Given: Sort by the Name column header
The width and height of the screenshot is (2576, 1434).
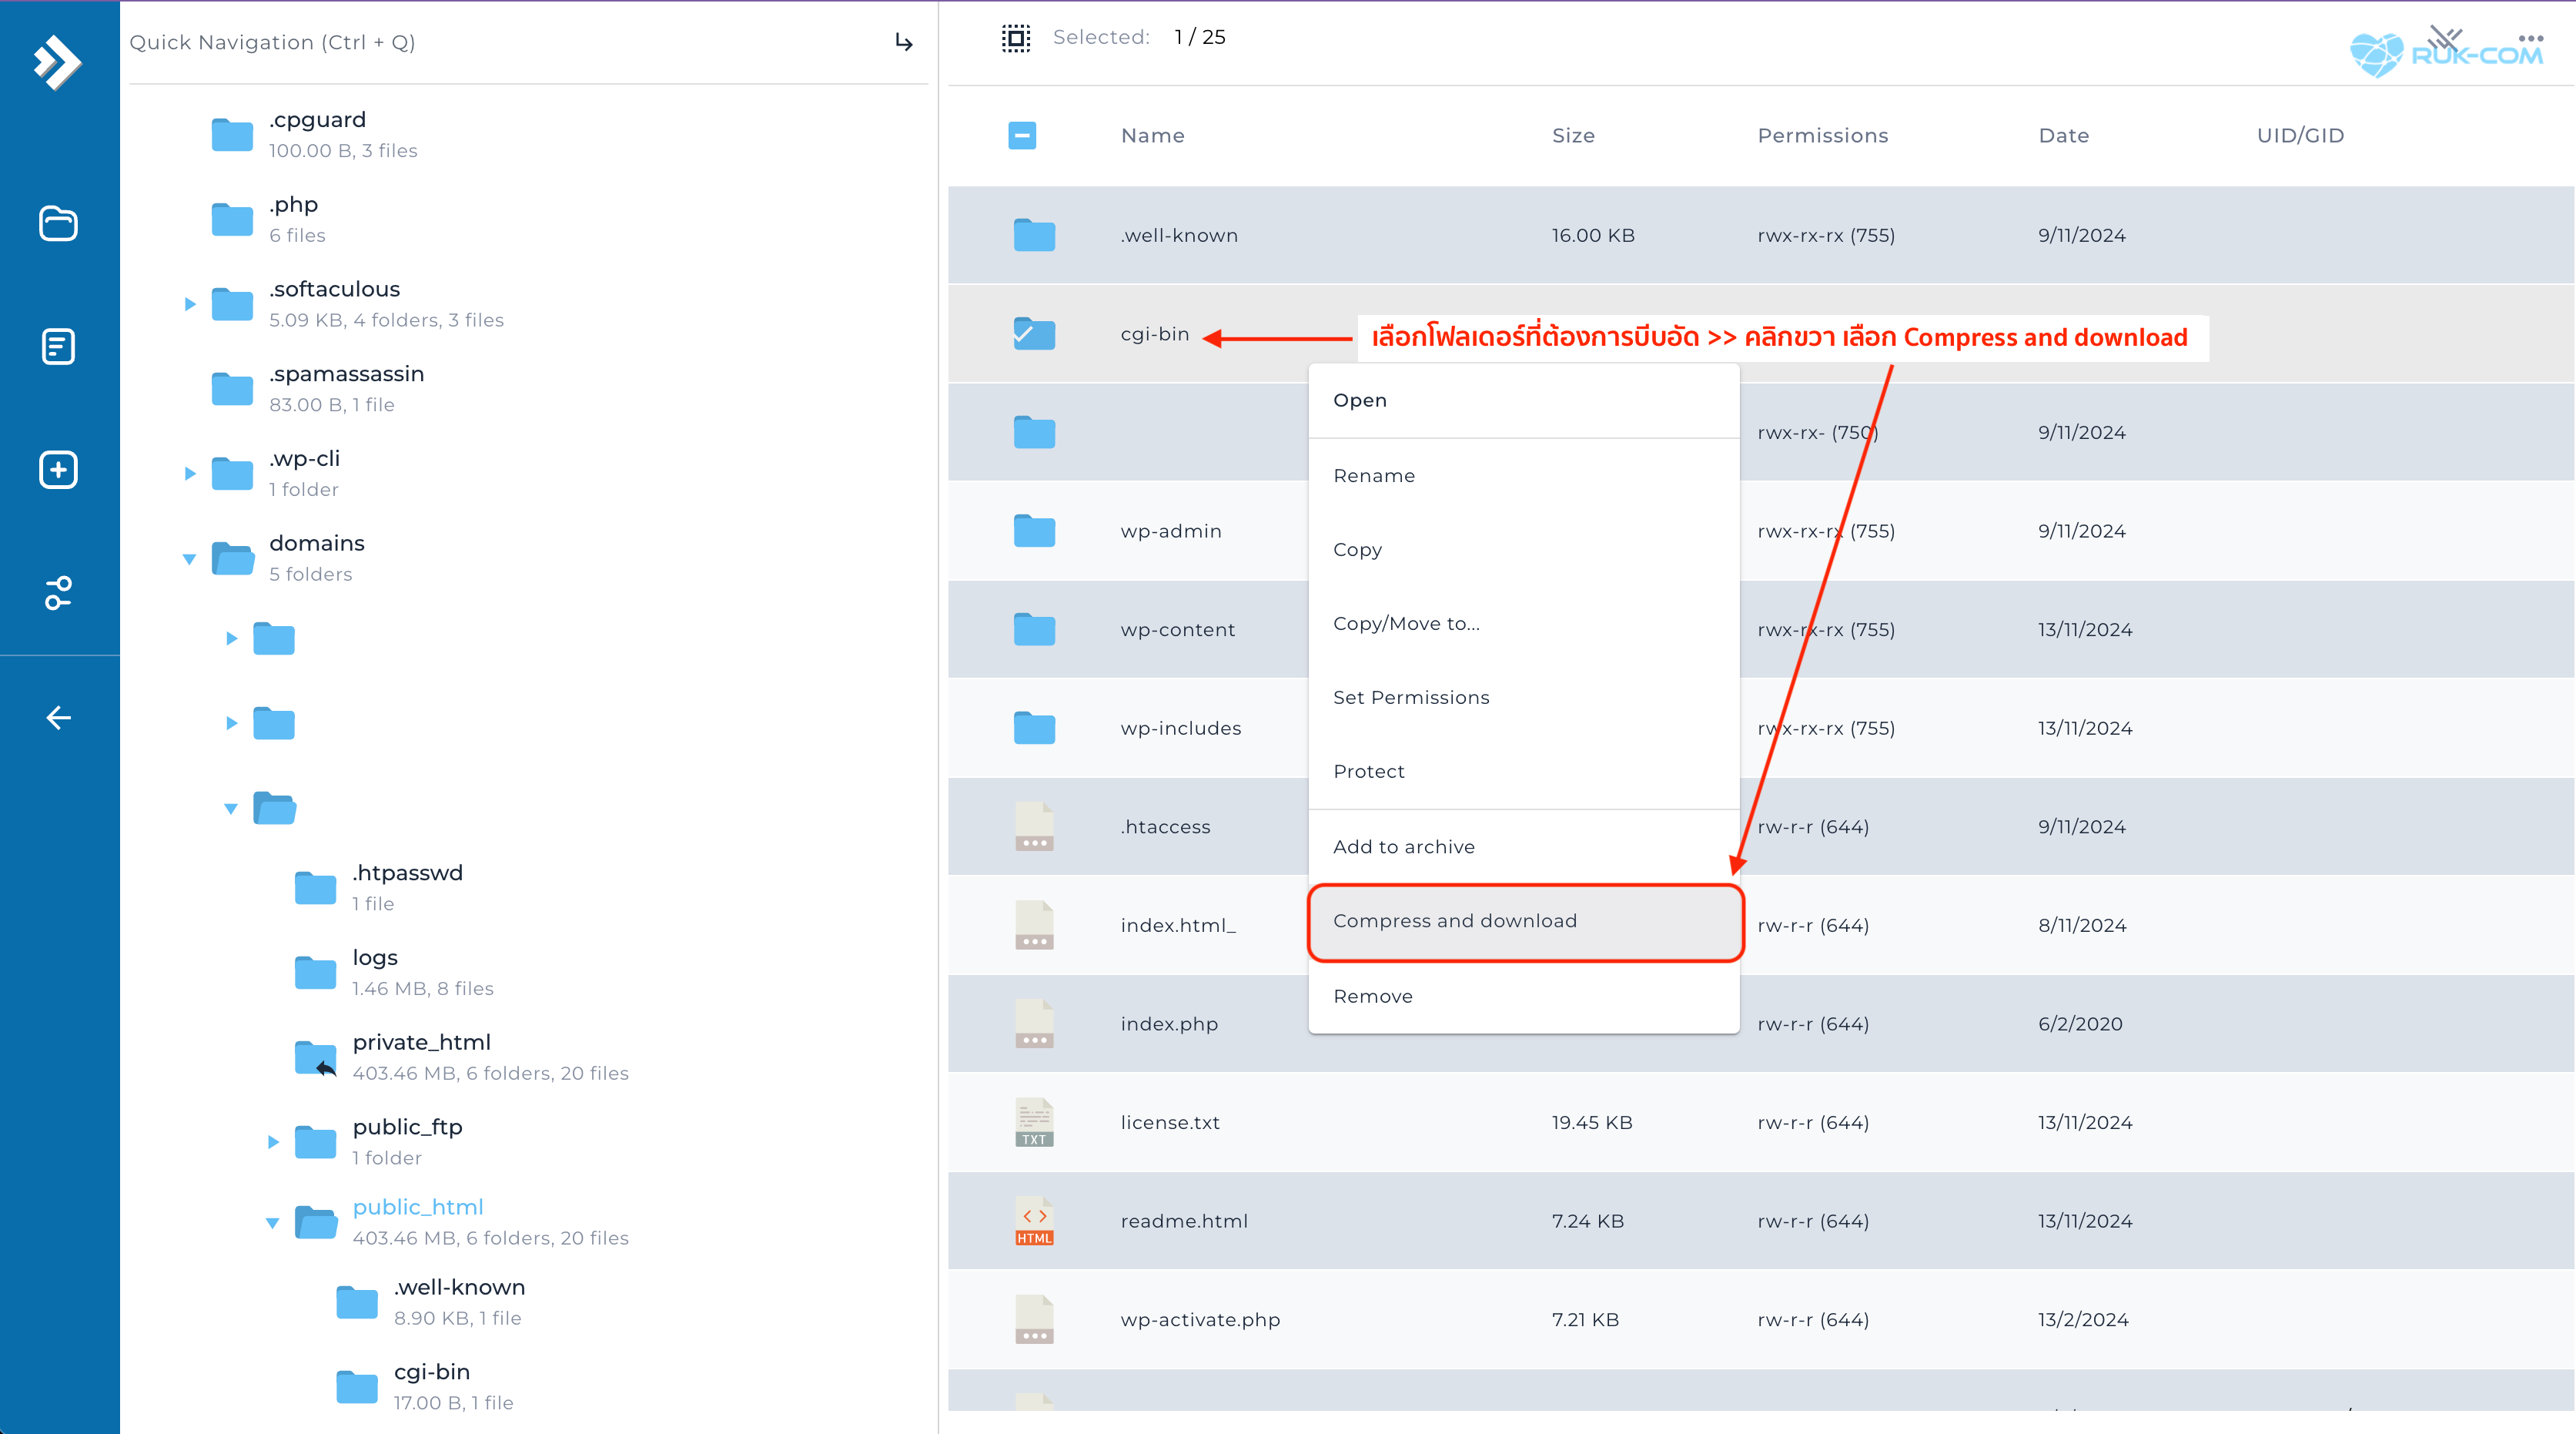Looking at the screenshot, I should point(1152,135).
